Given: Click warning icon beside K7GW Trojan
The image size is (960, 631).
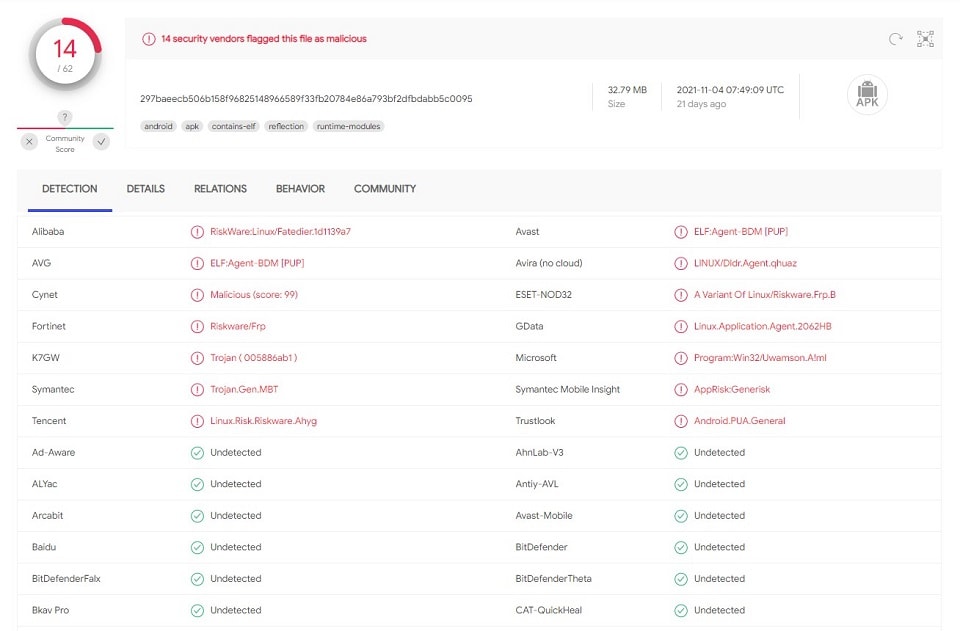Looking at the screenshot, I should click(x=197, y=358).
